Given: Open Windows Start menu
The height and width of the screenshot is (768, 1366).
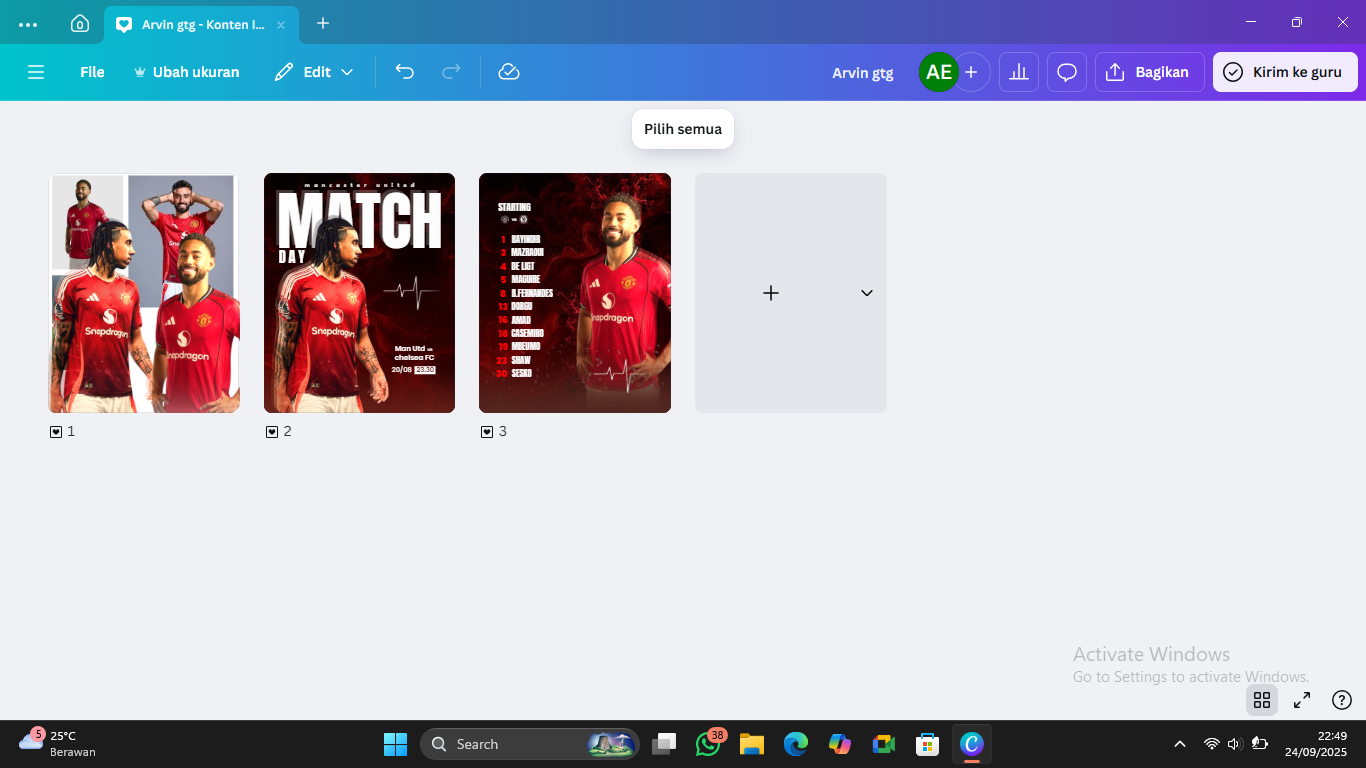Looking at the screenshot, I should [395, 744].
